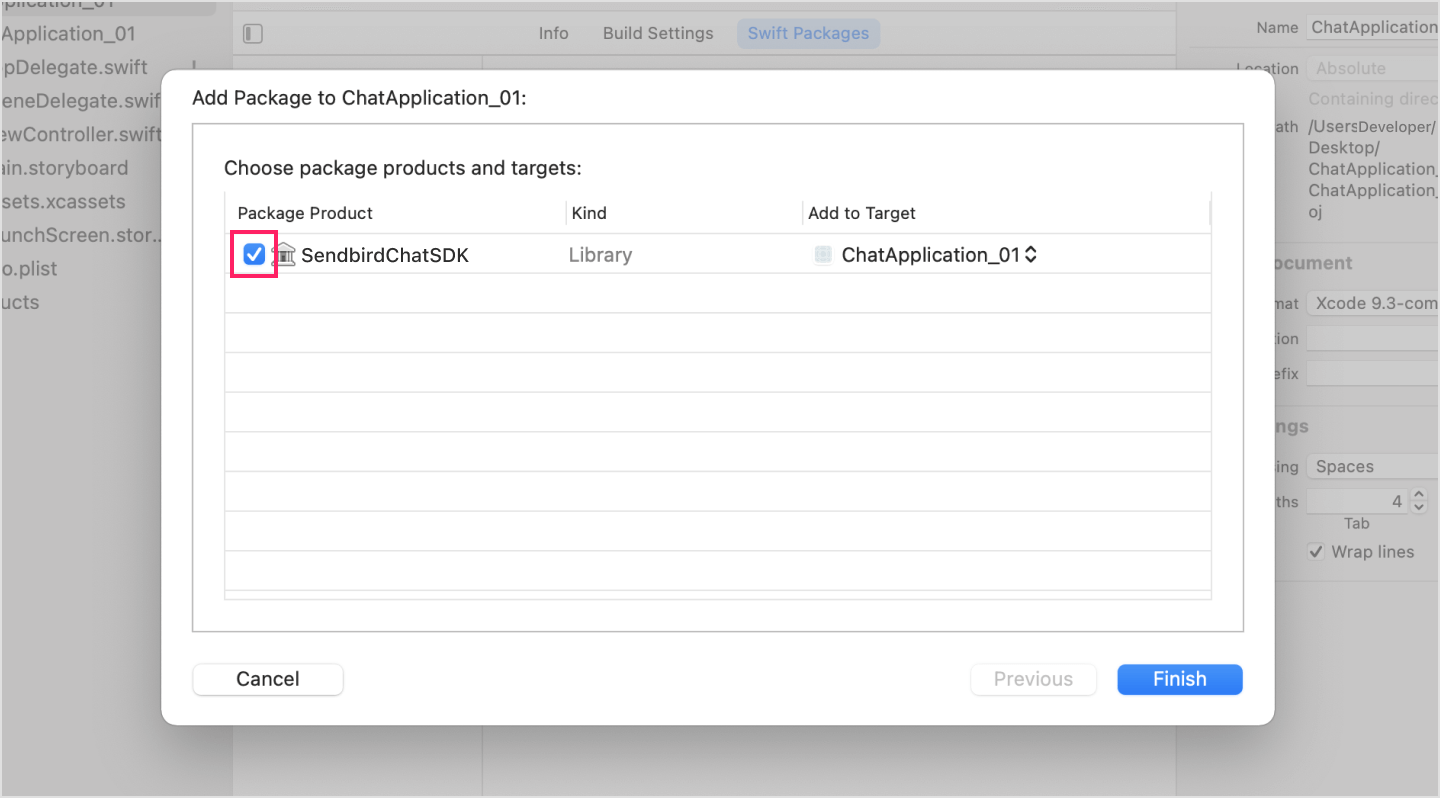Viewport: 1440px width, 798px height.
Task: Select Assets.xcassets in the file navigator
Action: click(x=63, y=201)
